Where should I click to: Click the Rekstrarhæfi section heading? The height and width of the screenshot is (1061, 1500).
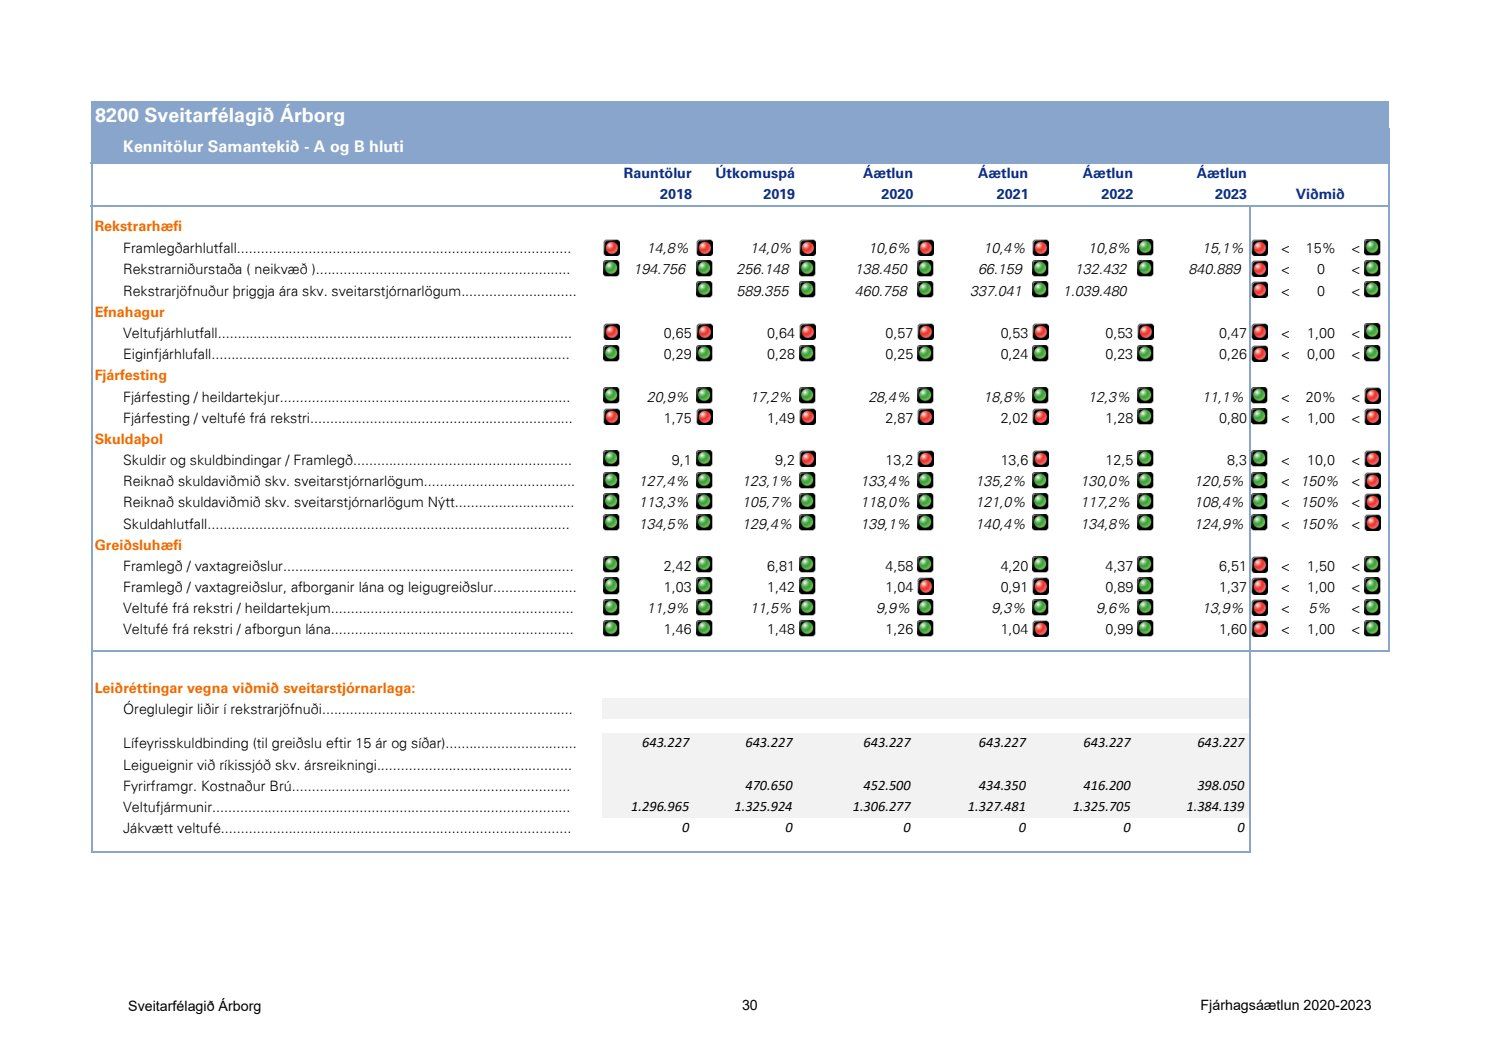click(x=138, y=226)
